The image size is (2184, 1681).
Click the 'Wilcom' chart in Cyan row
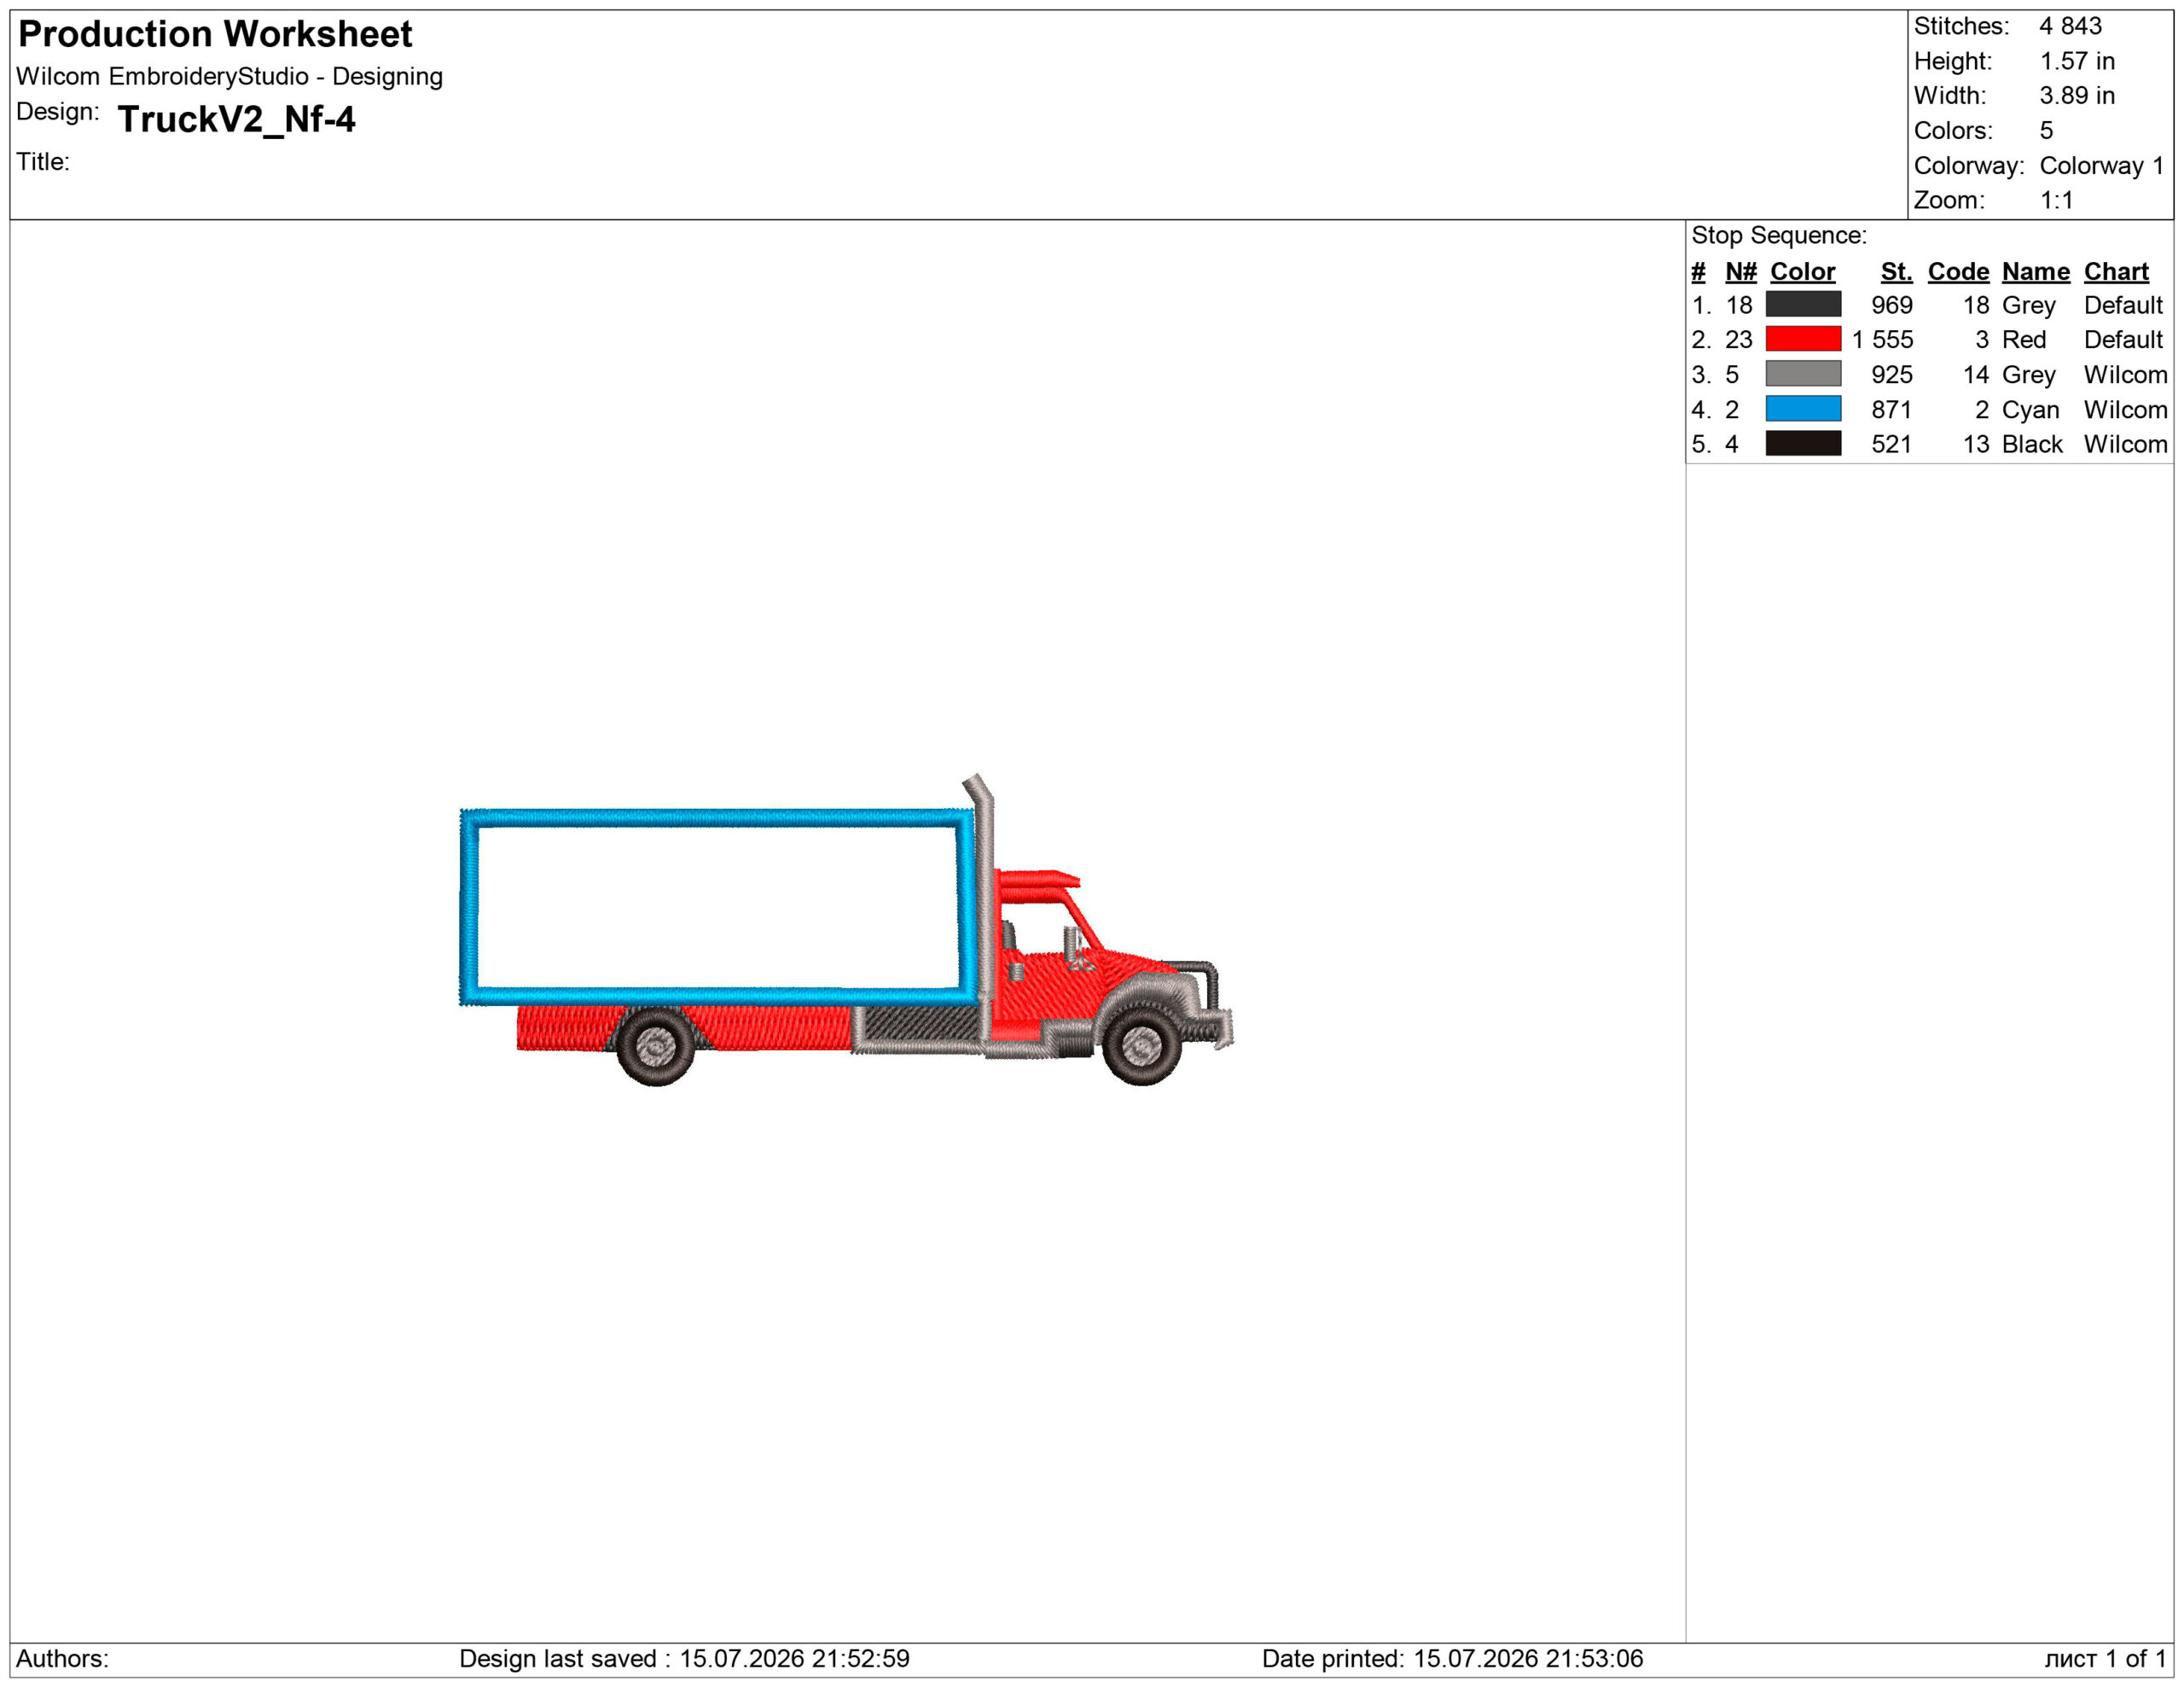(2126, 410)
